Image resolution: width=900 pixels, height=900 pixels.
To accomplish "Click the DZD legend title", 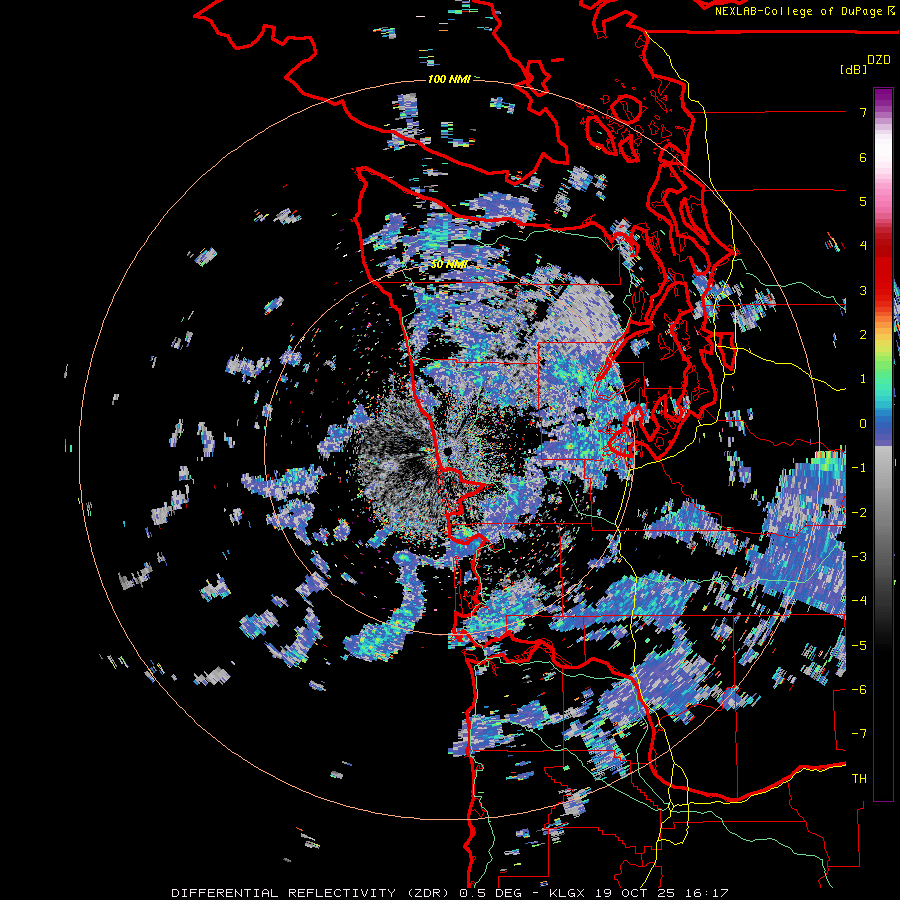I will pos(879,60).
